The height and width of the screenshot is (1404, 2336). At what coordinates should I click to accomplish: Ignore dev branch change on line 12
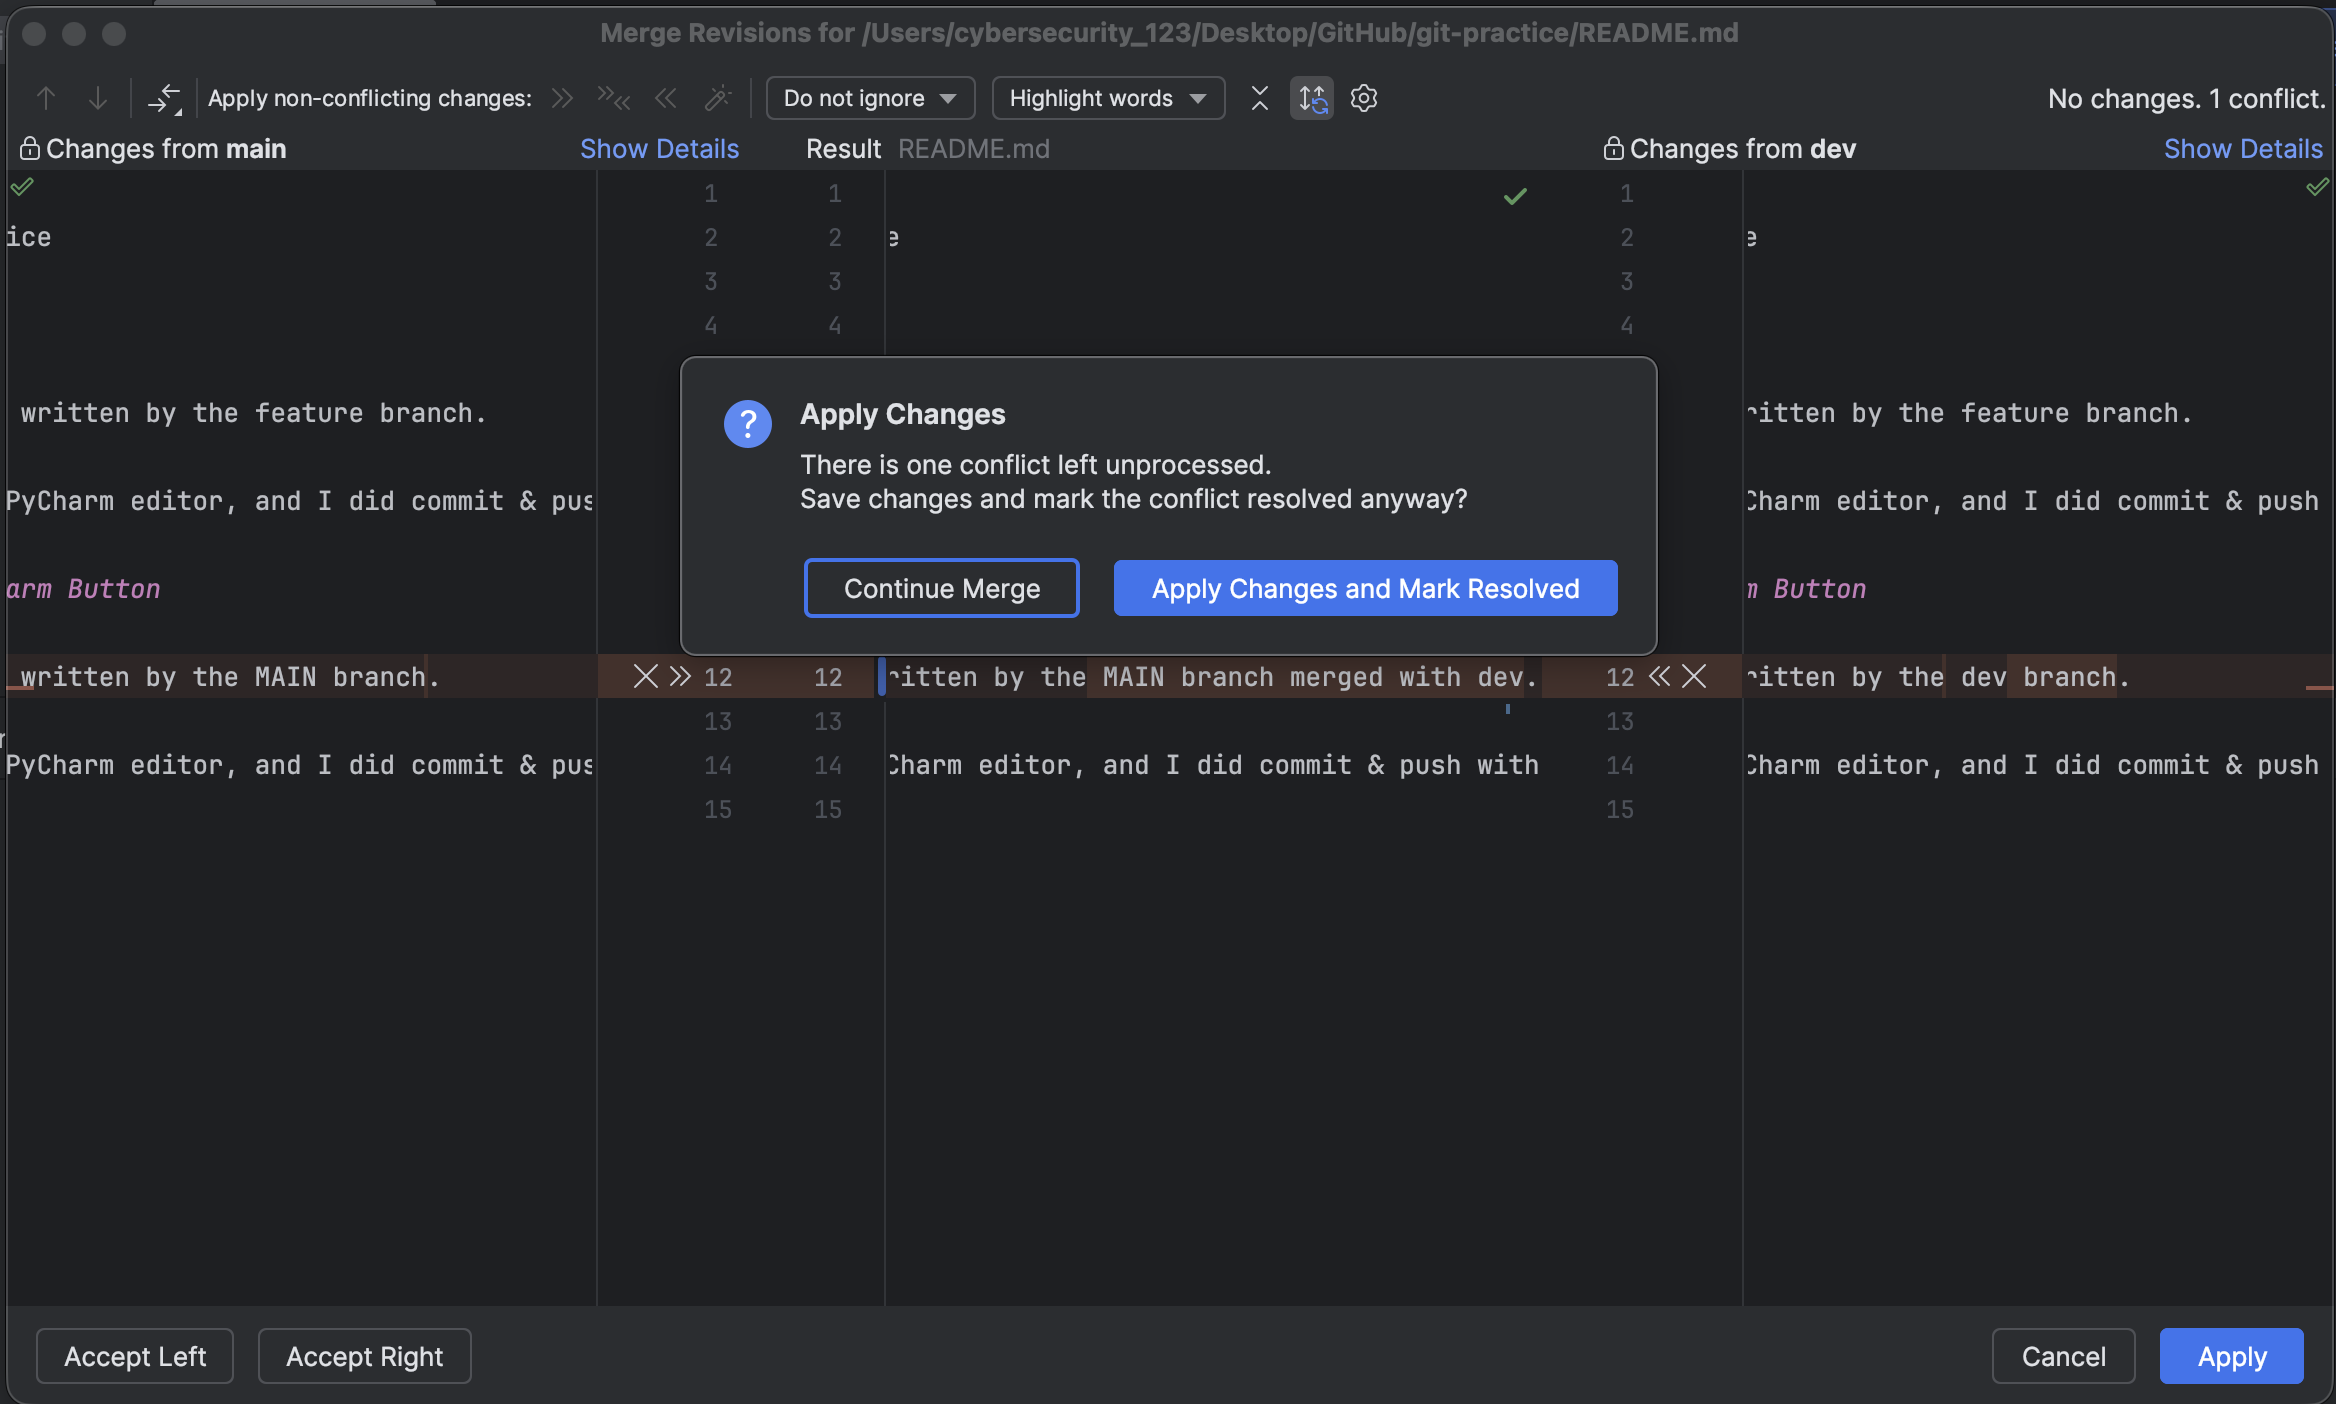click(x=1694, y=677)
